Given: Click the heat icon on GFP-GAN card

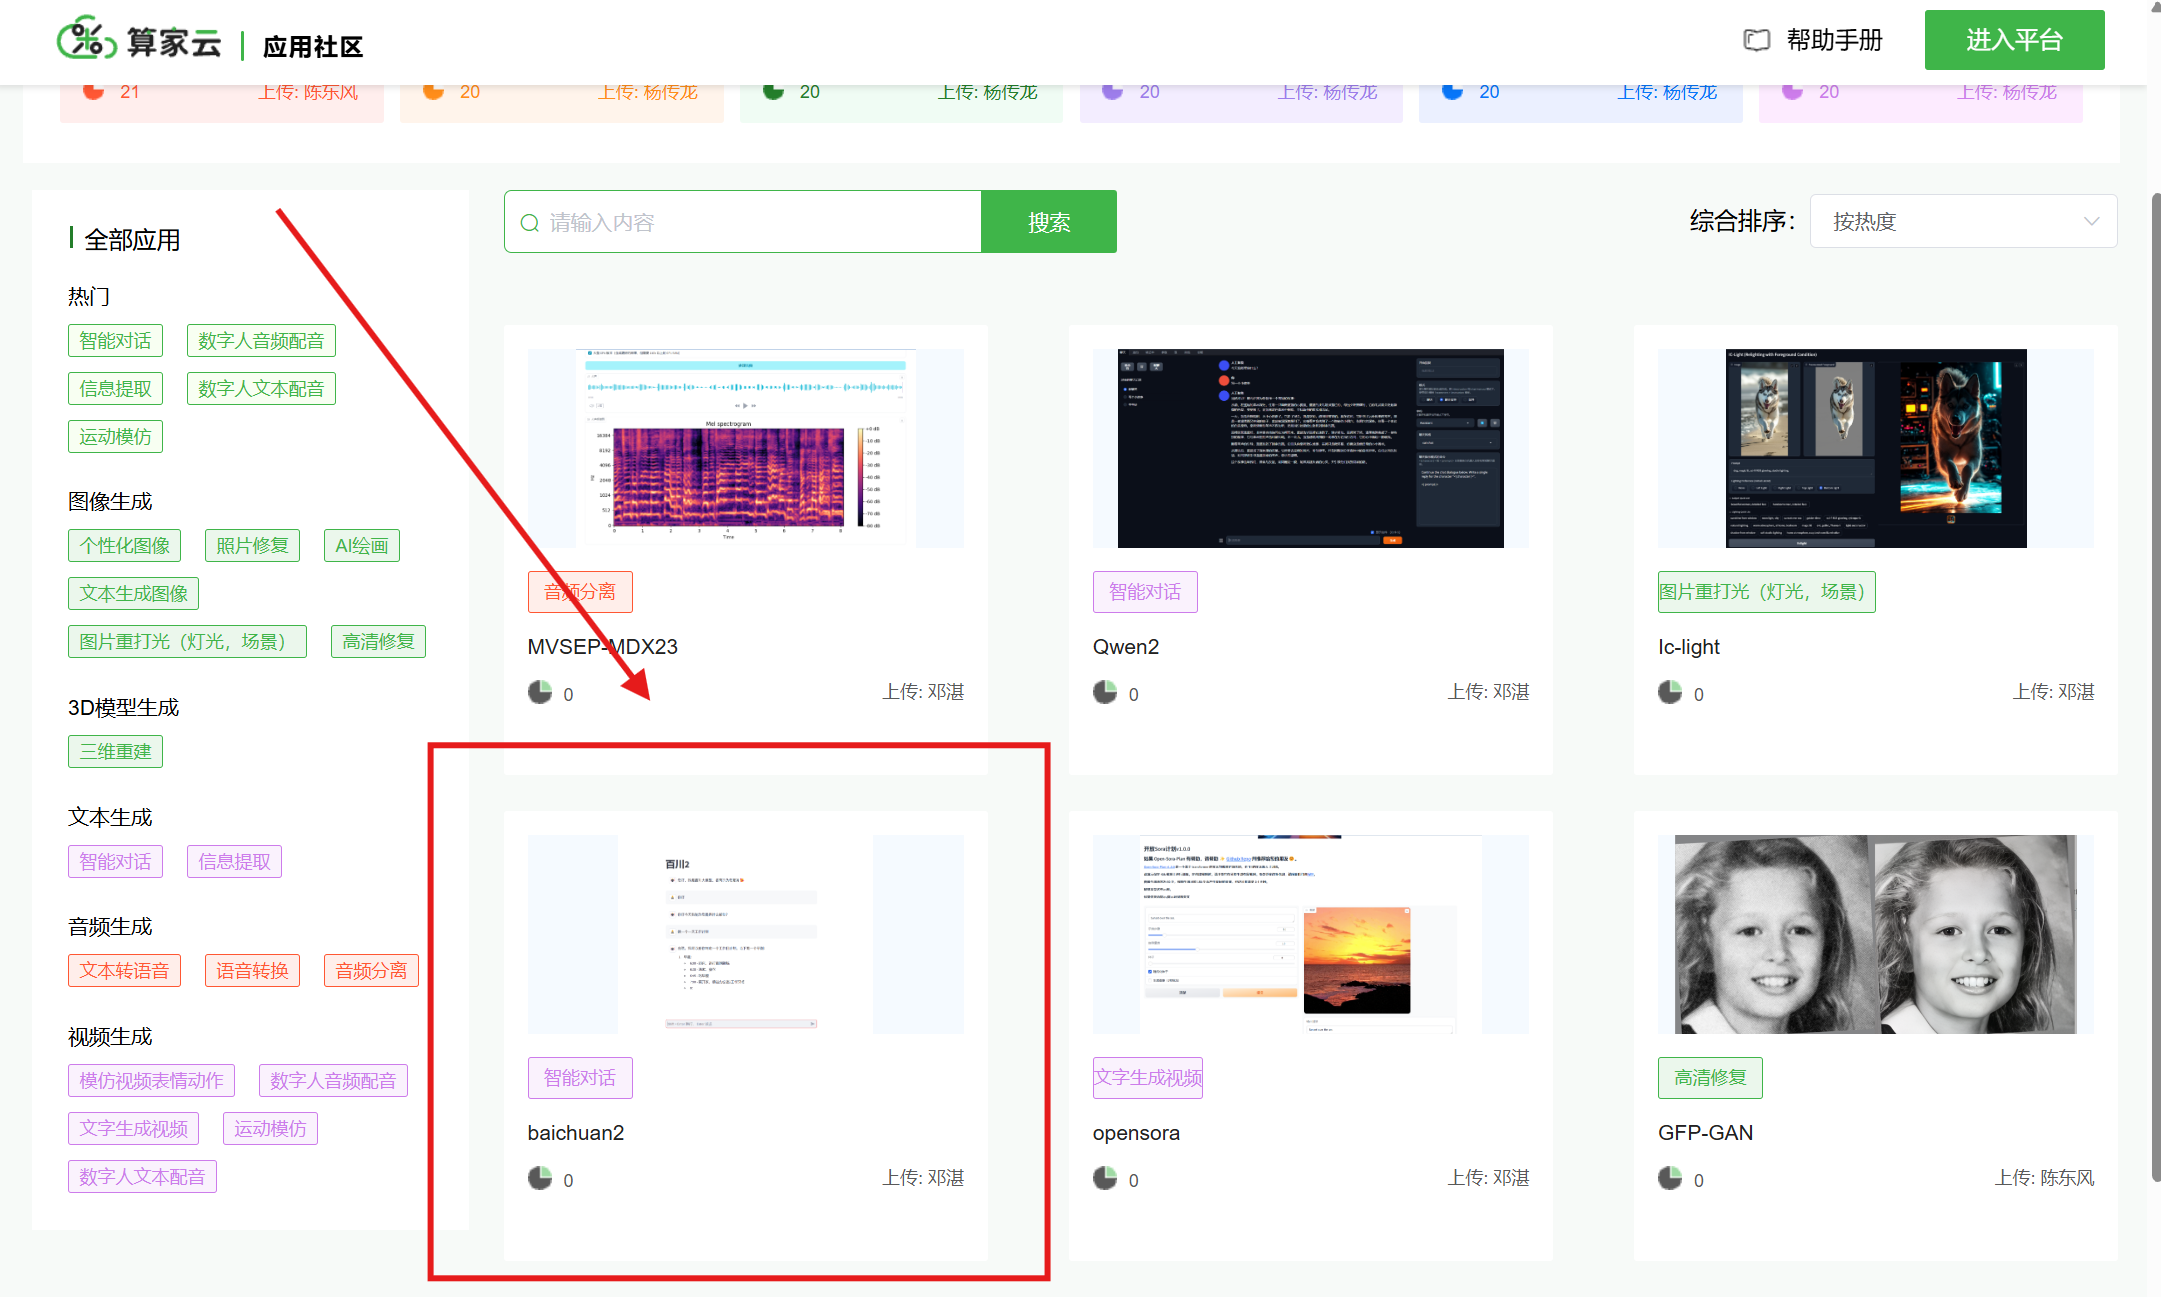Looking at the screenshot, I should click(x=1670, y=1178).
